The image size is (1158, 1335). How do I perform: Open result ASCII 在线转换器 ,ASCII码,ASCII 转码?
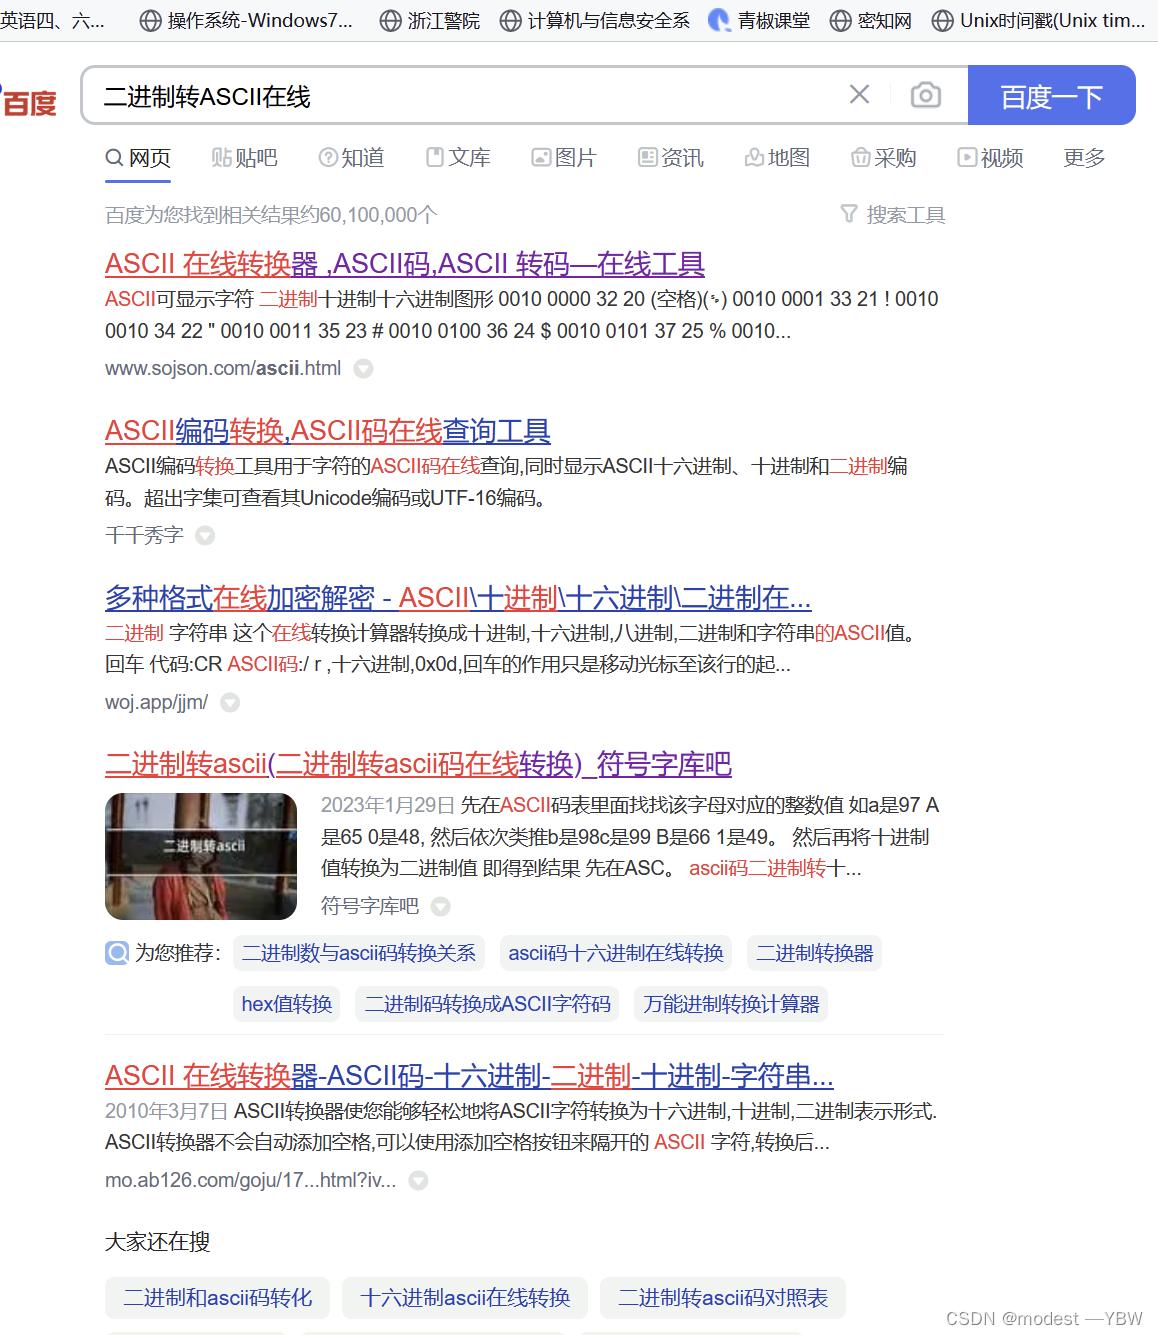point(405,264)
